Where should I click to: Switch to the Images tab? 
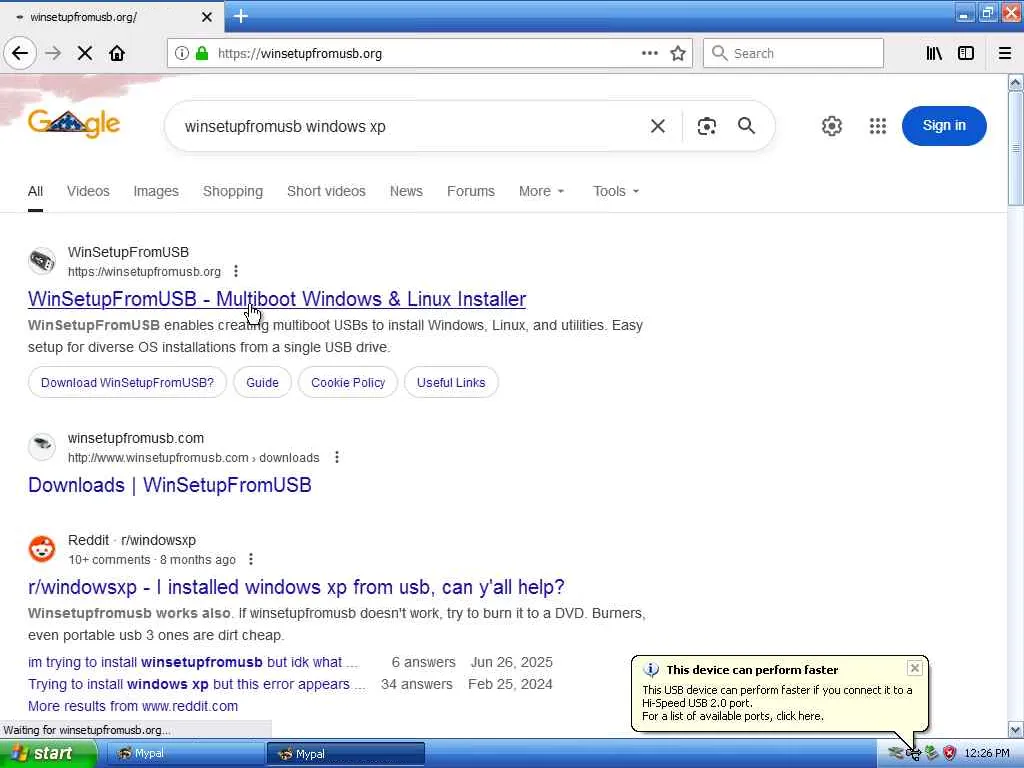coord(156,191)
